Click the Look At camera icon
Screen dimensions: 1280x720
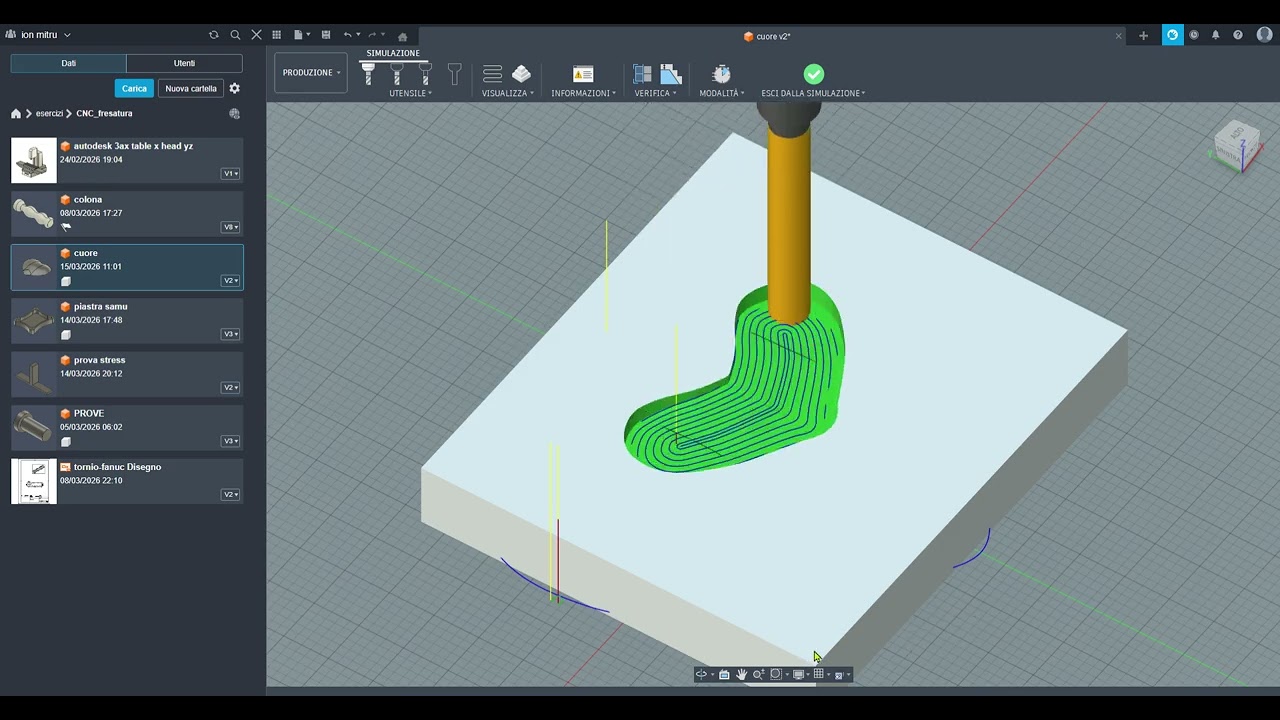724,674
